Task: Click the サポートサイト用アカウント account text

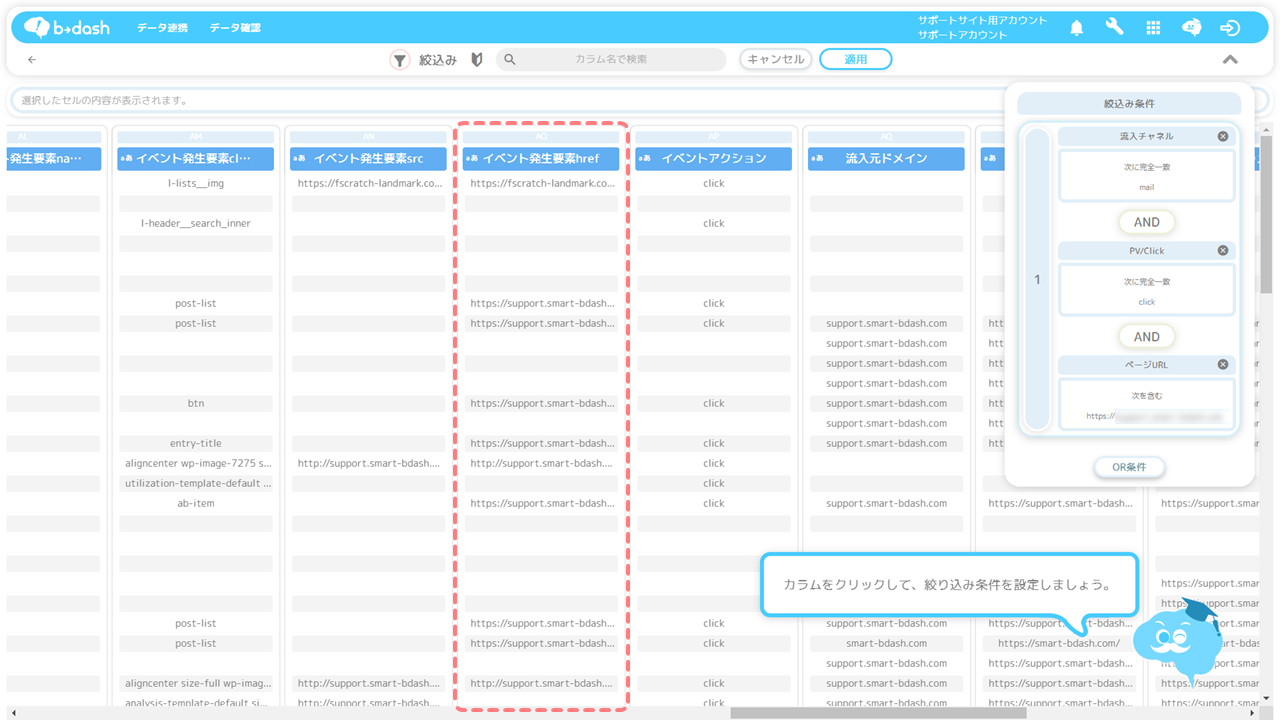Action: (x=982, y=20)
